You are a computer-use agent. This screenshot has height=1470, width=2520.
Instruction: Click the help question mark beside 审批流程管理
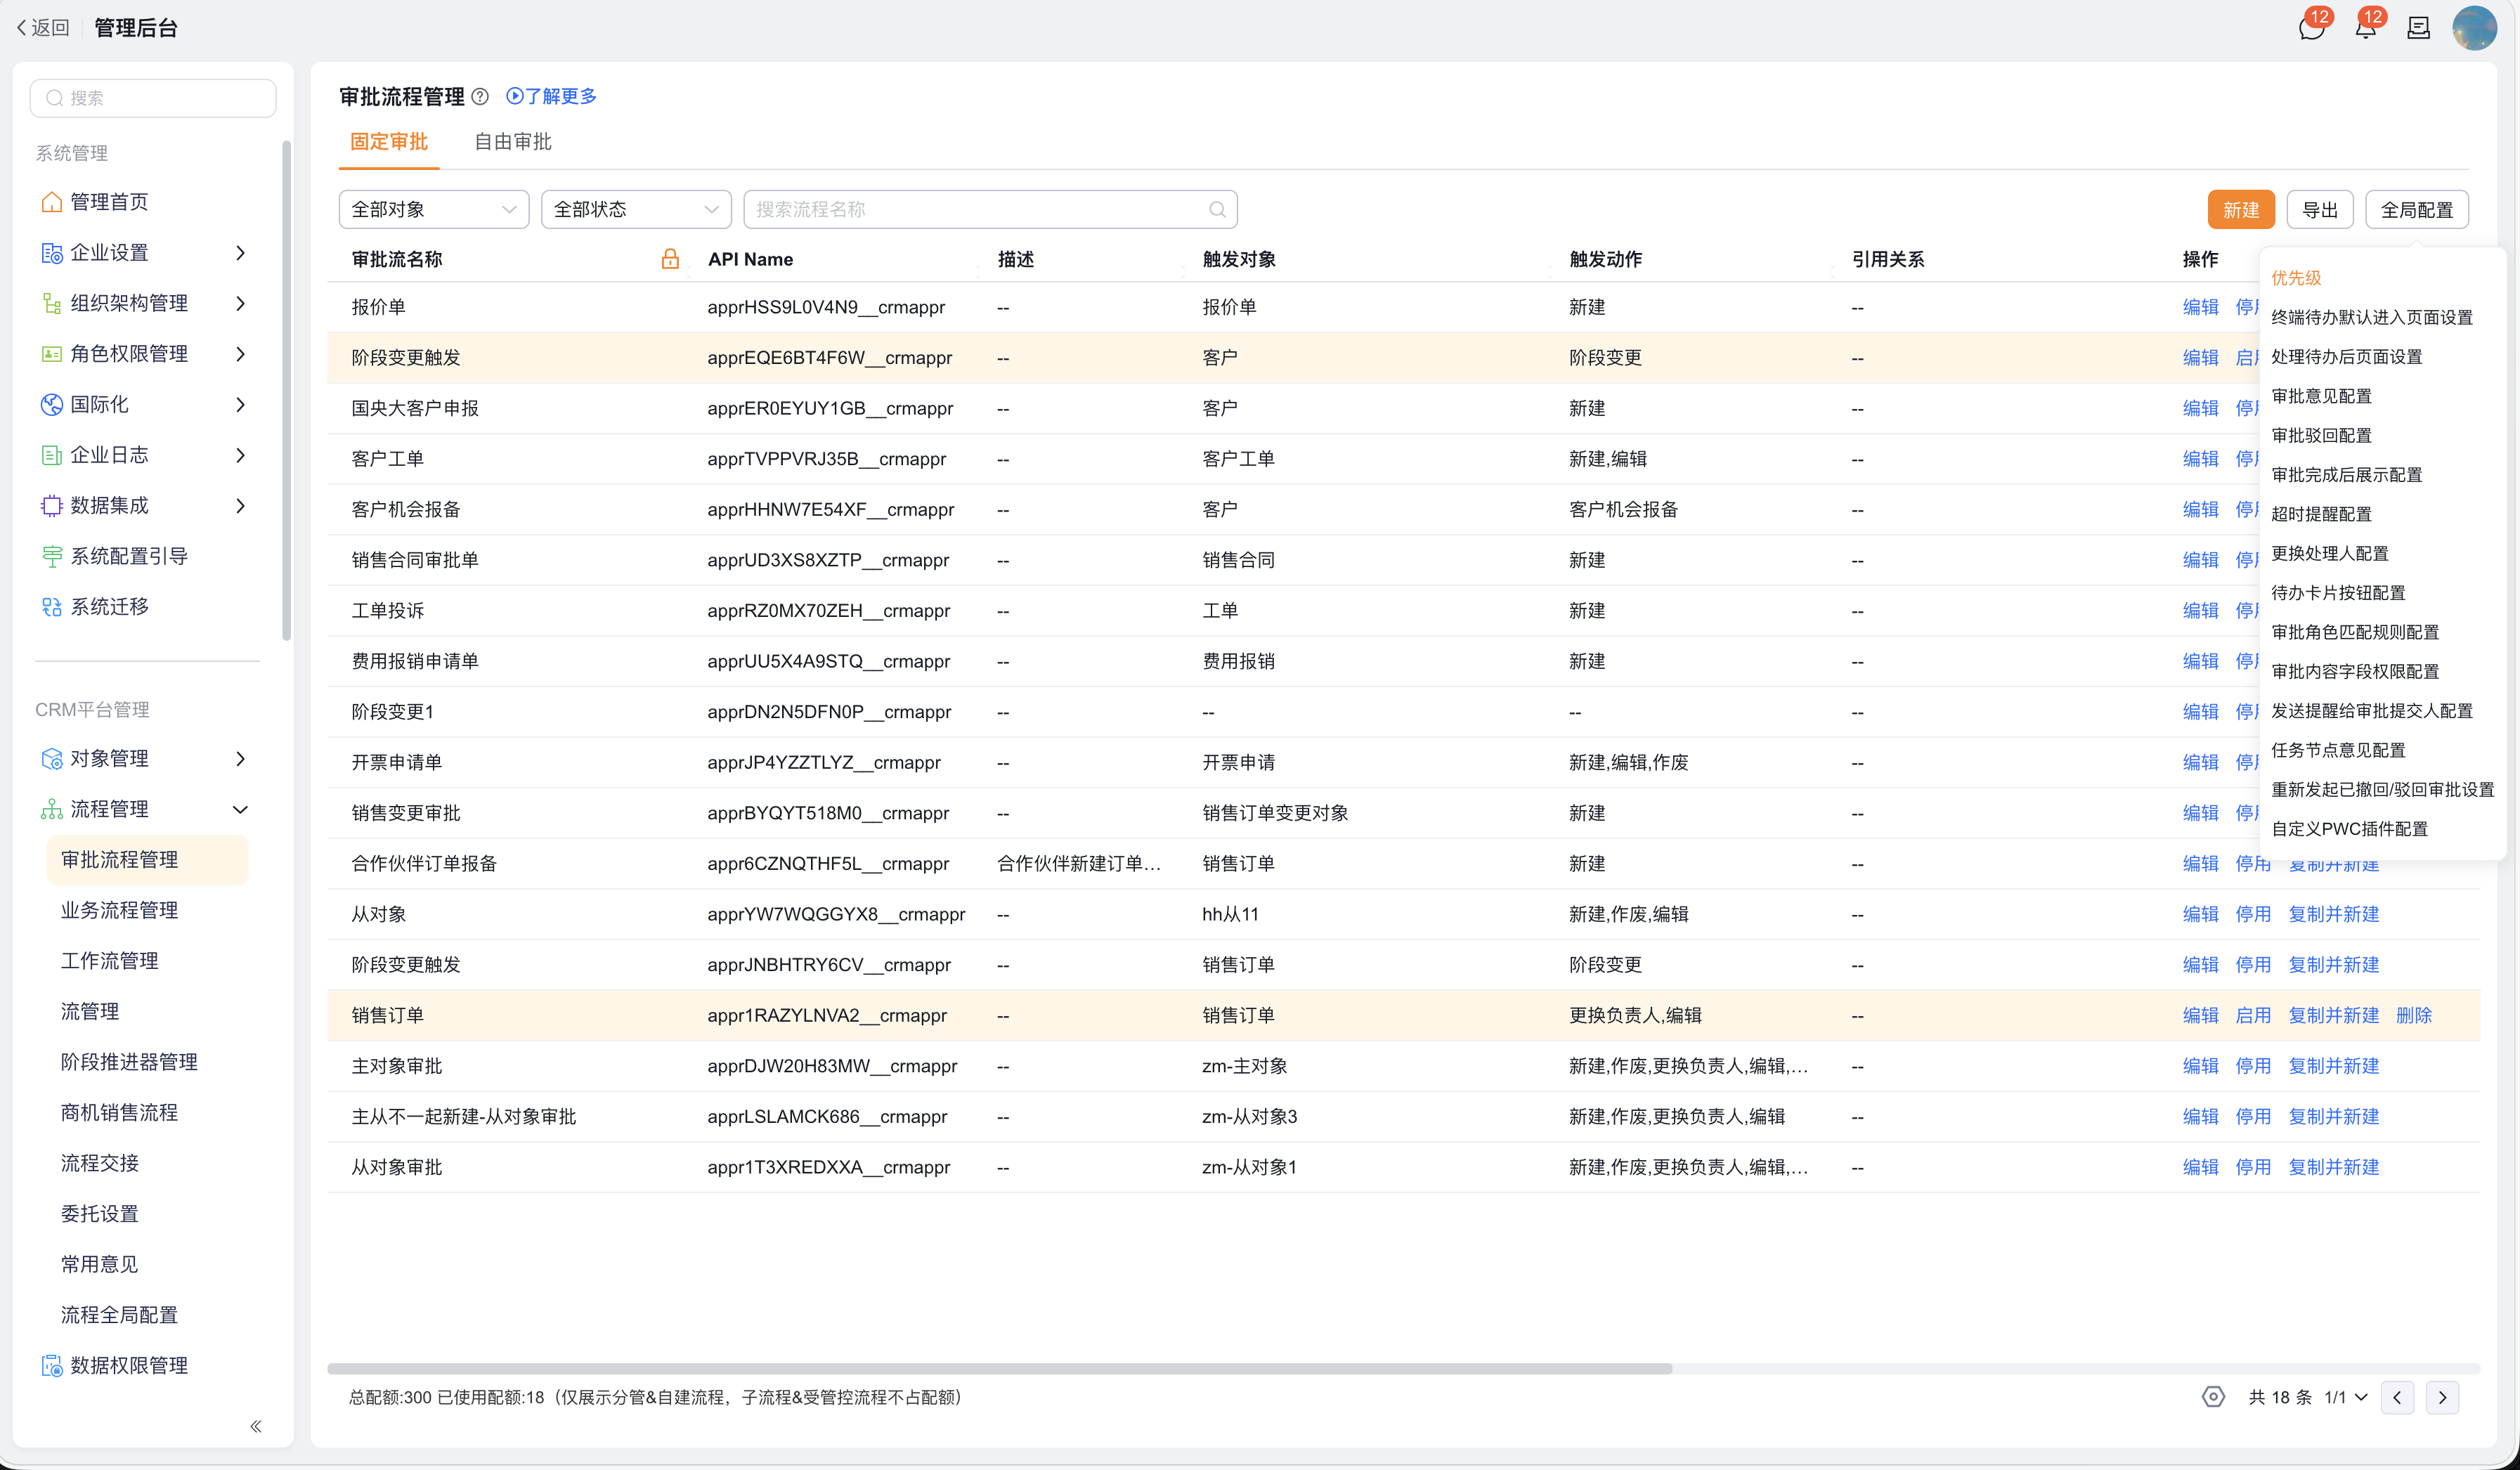pyautogui.click(x=480, y=97)
